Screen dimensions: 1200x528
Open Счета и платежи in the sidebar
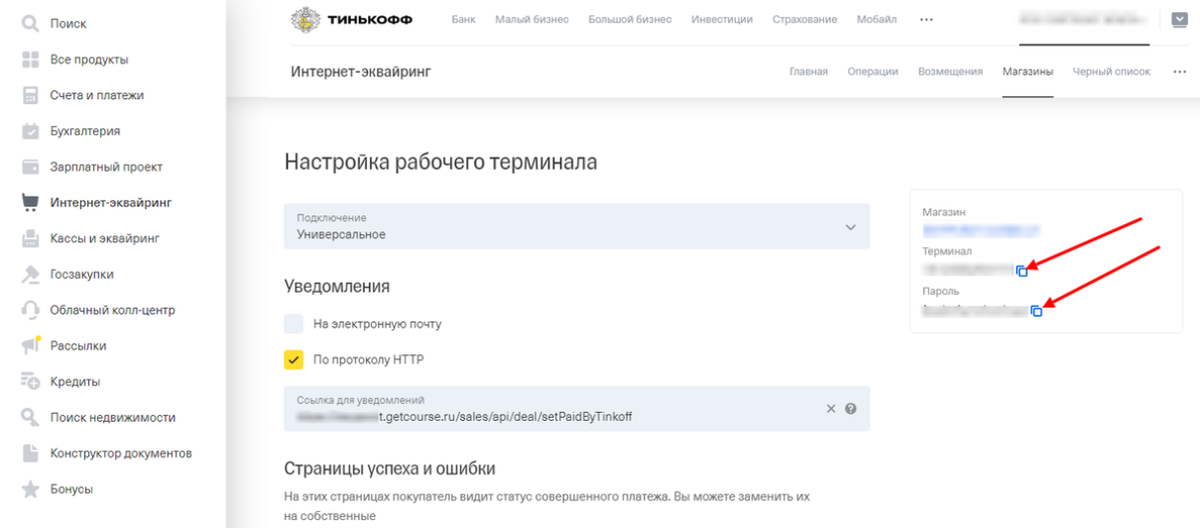[x=97, y=95]
